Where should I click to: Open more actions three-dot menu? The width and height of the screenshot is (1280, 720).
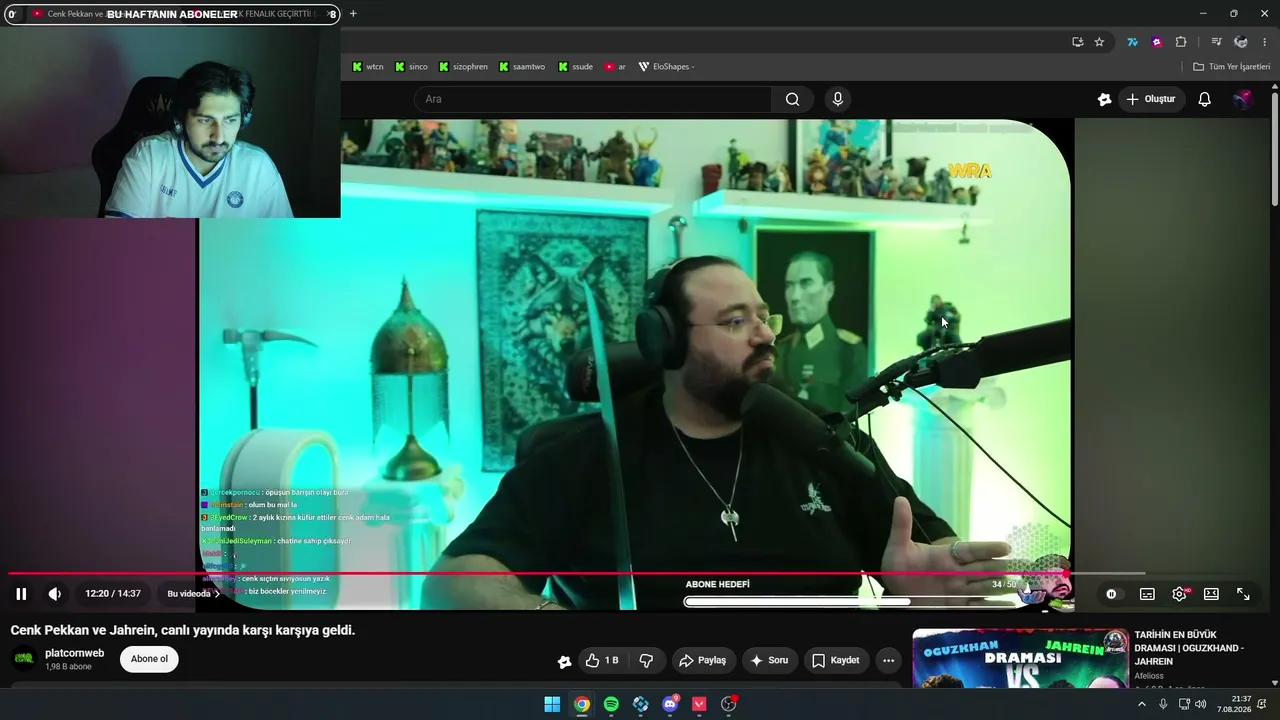[x=888, y=660]
